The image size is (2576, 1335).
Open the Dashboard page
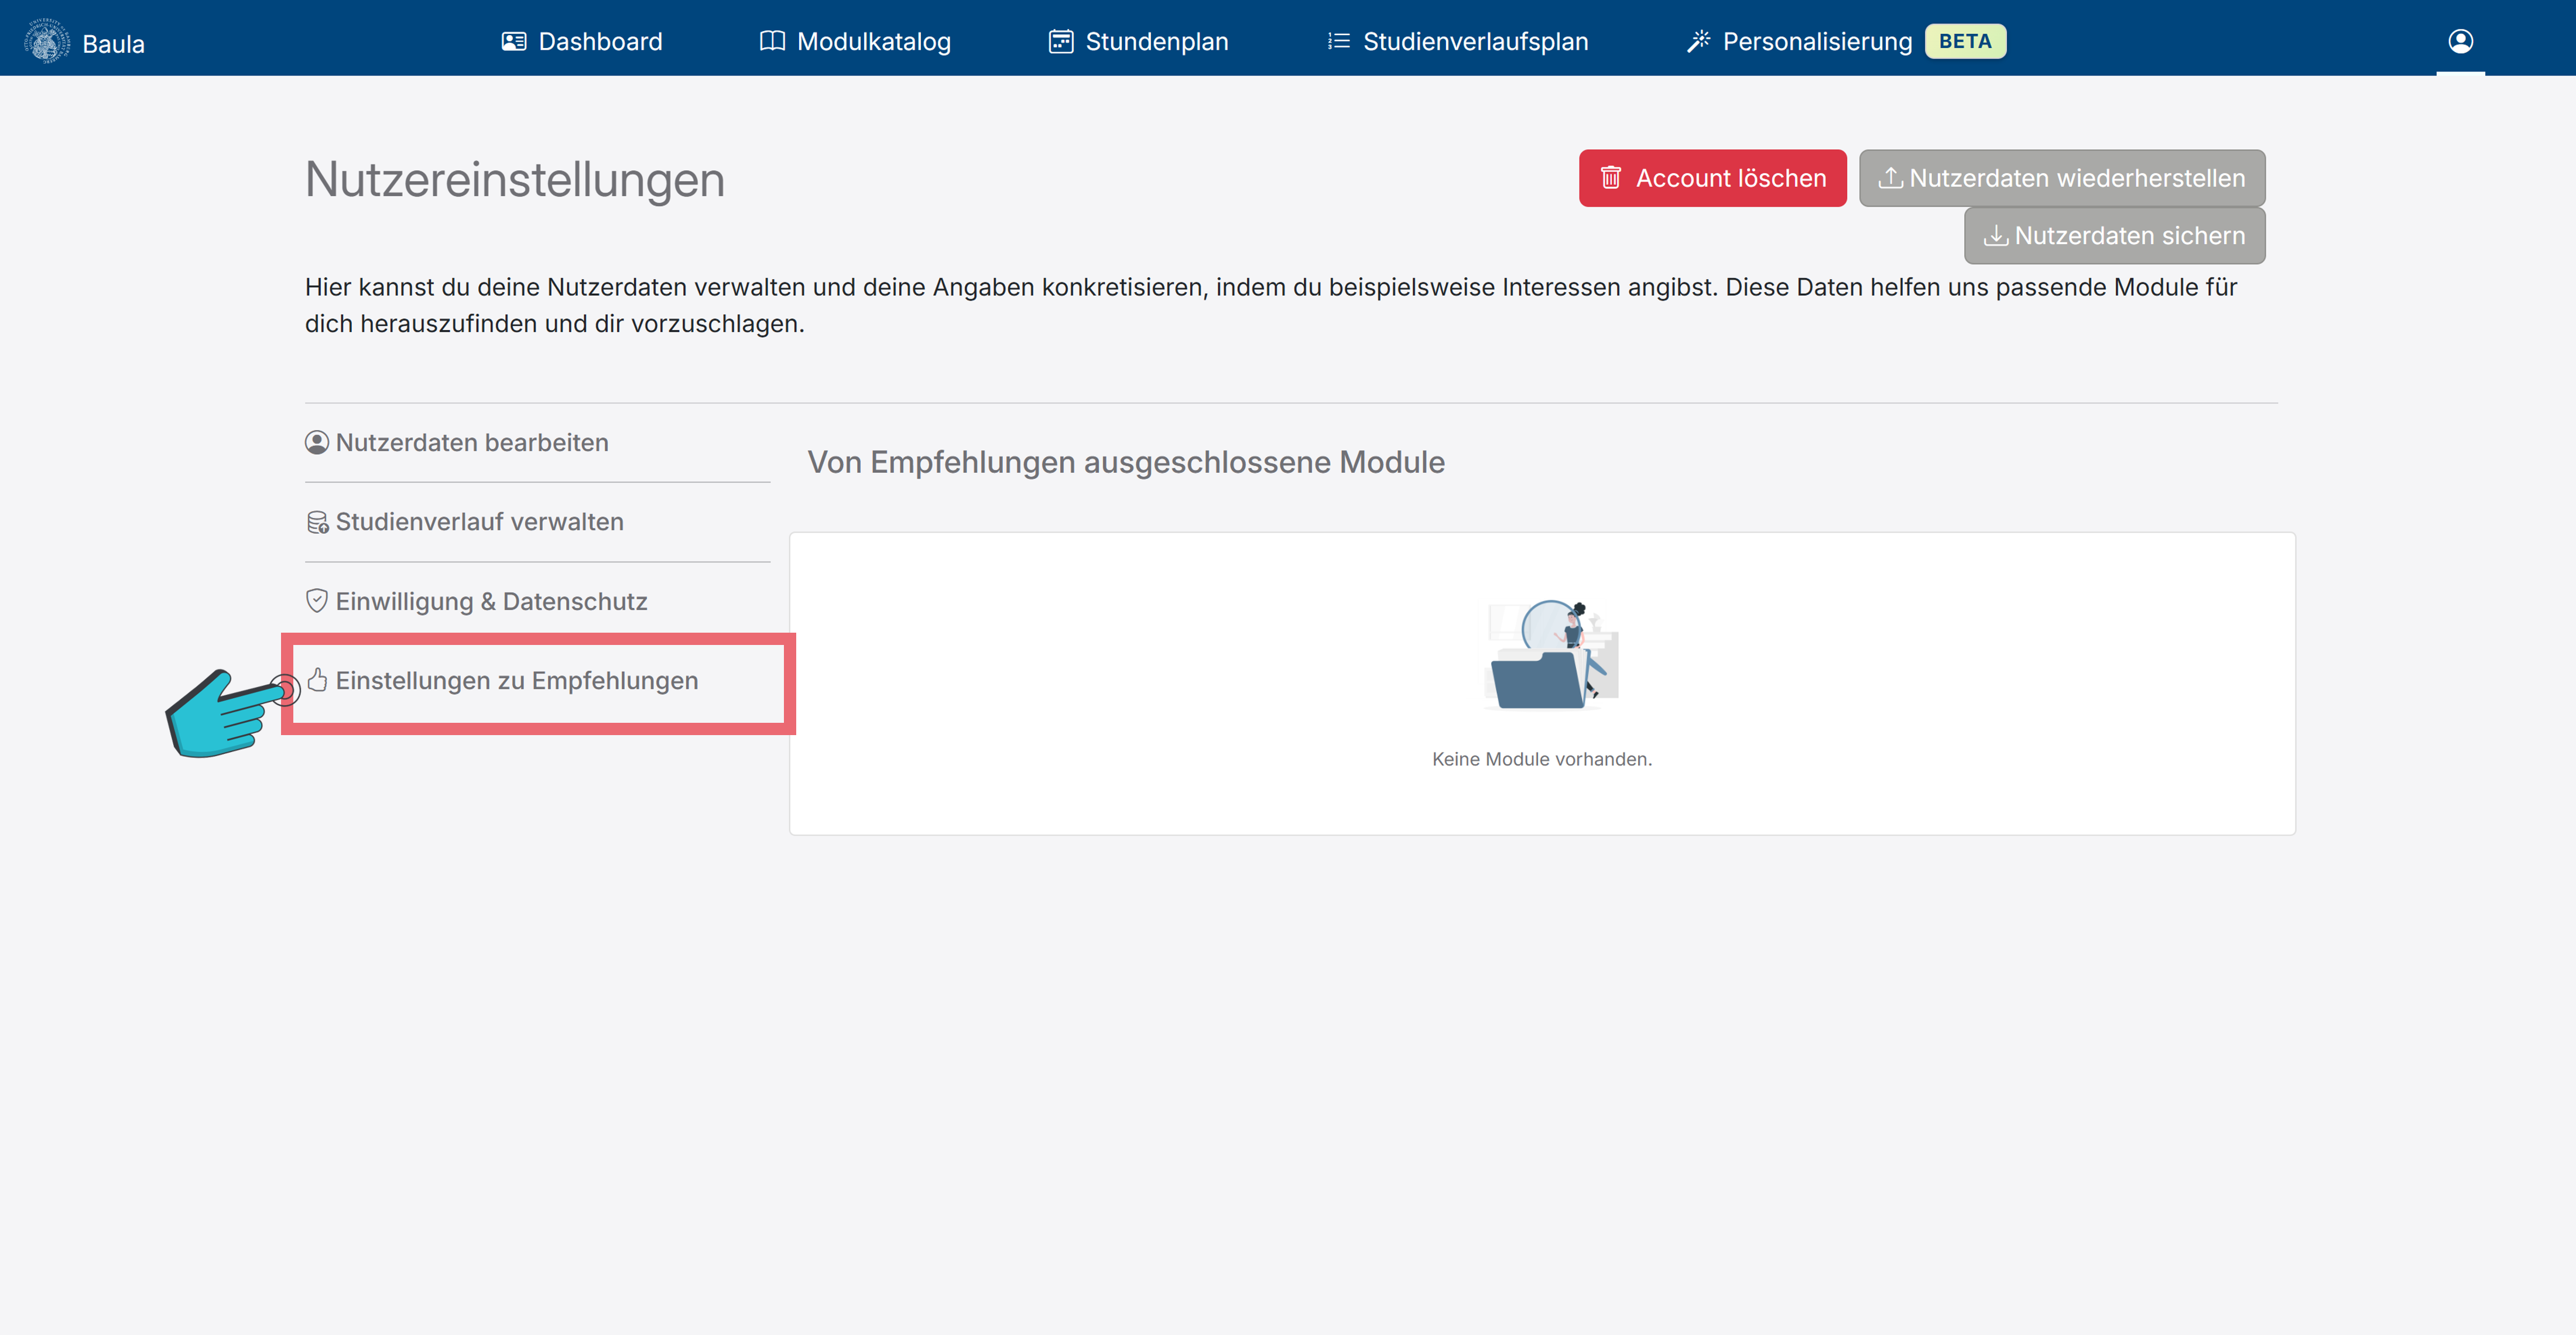pyautogui.click(x=581, y=41)
